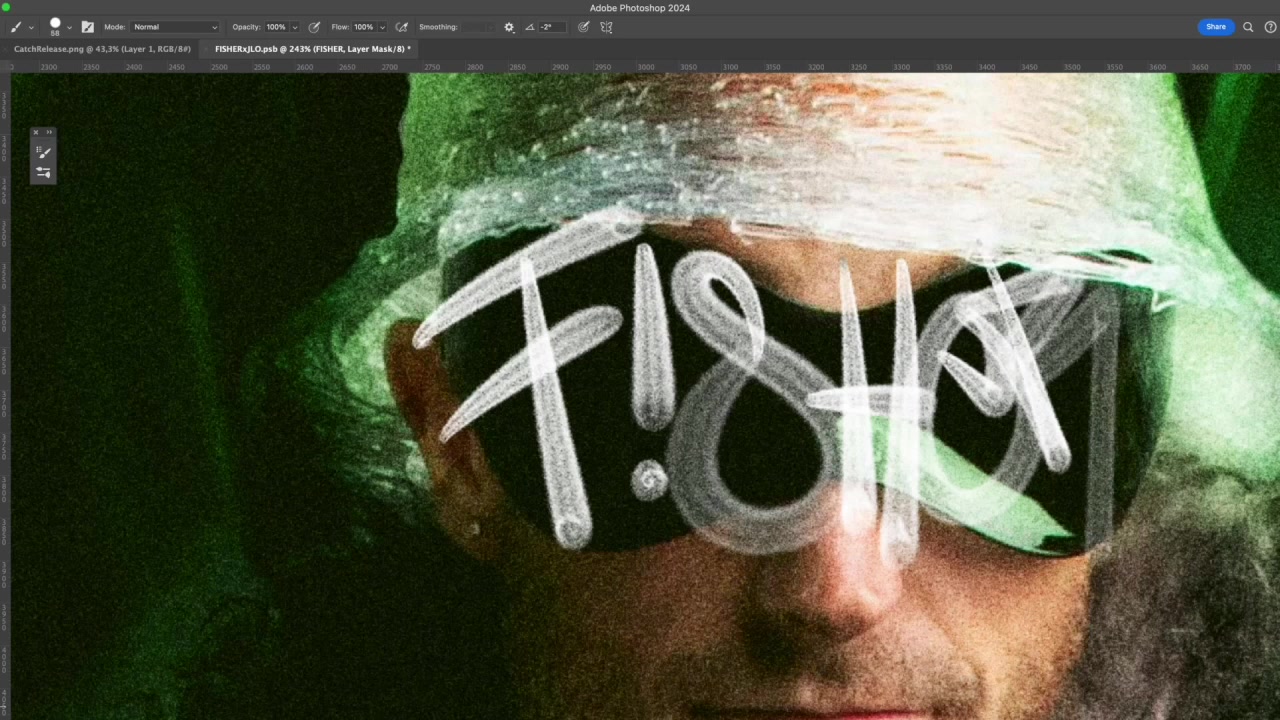
Task: Open the Search magnifier icon
Action: [1248, 27]
